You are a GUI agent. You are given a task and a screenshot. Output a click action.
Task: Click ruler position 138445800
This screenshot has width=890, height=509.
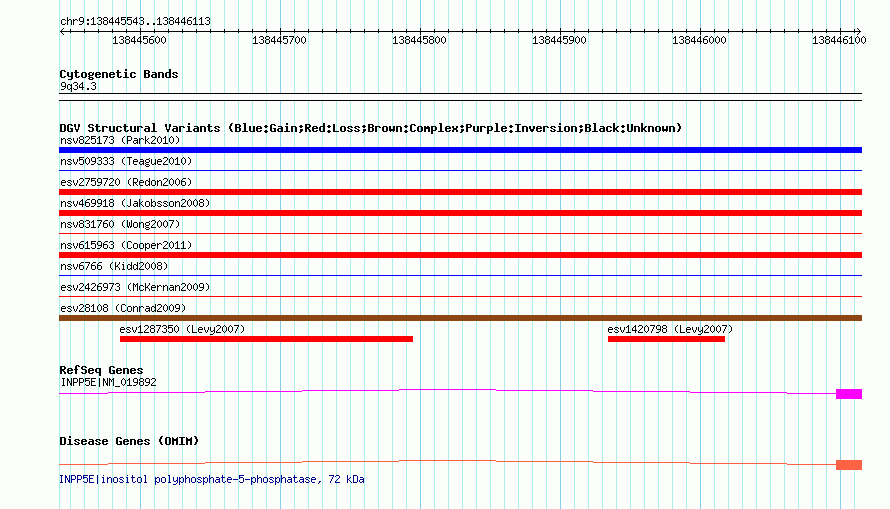(x=419, y=40)
